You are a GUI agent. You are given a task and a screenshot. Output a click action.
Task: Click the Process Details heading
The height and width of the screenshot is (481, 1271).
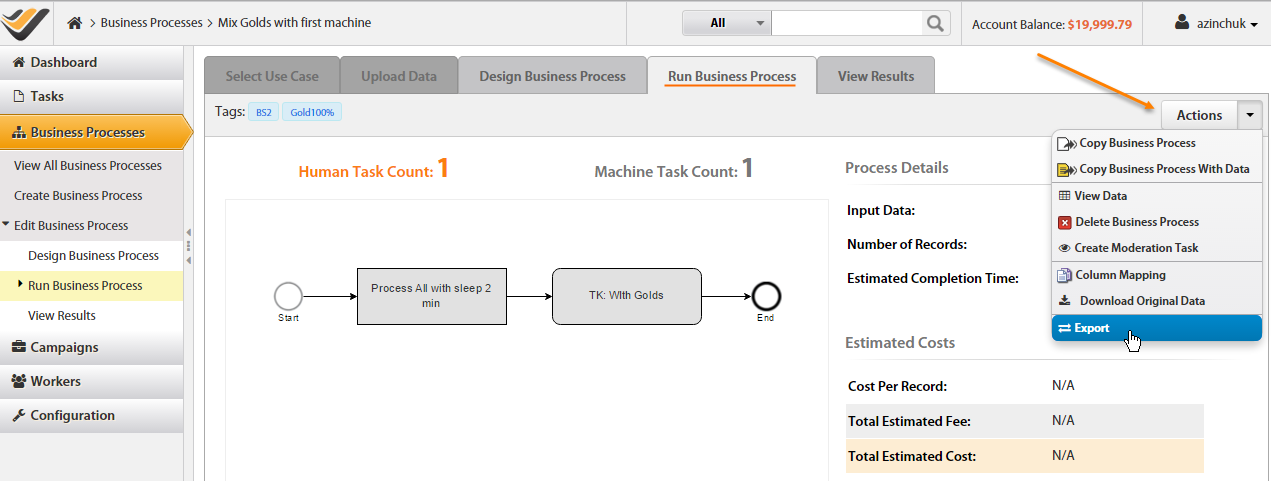[x=897, y=168]
